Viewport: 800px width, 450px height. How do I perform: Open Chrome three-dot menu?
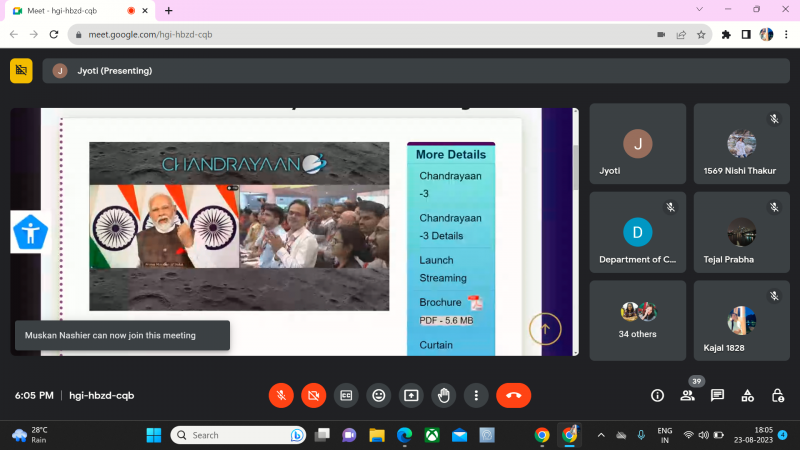(786, 35)
